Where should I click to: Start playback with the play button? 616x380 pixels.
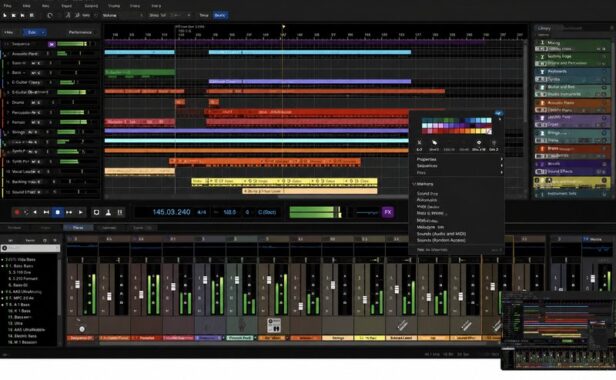coord(81,212)
